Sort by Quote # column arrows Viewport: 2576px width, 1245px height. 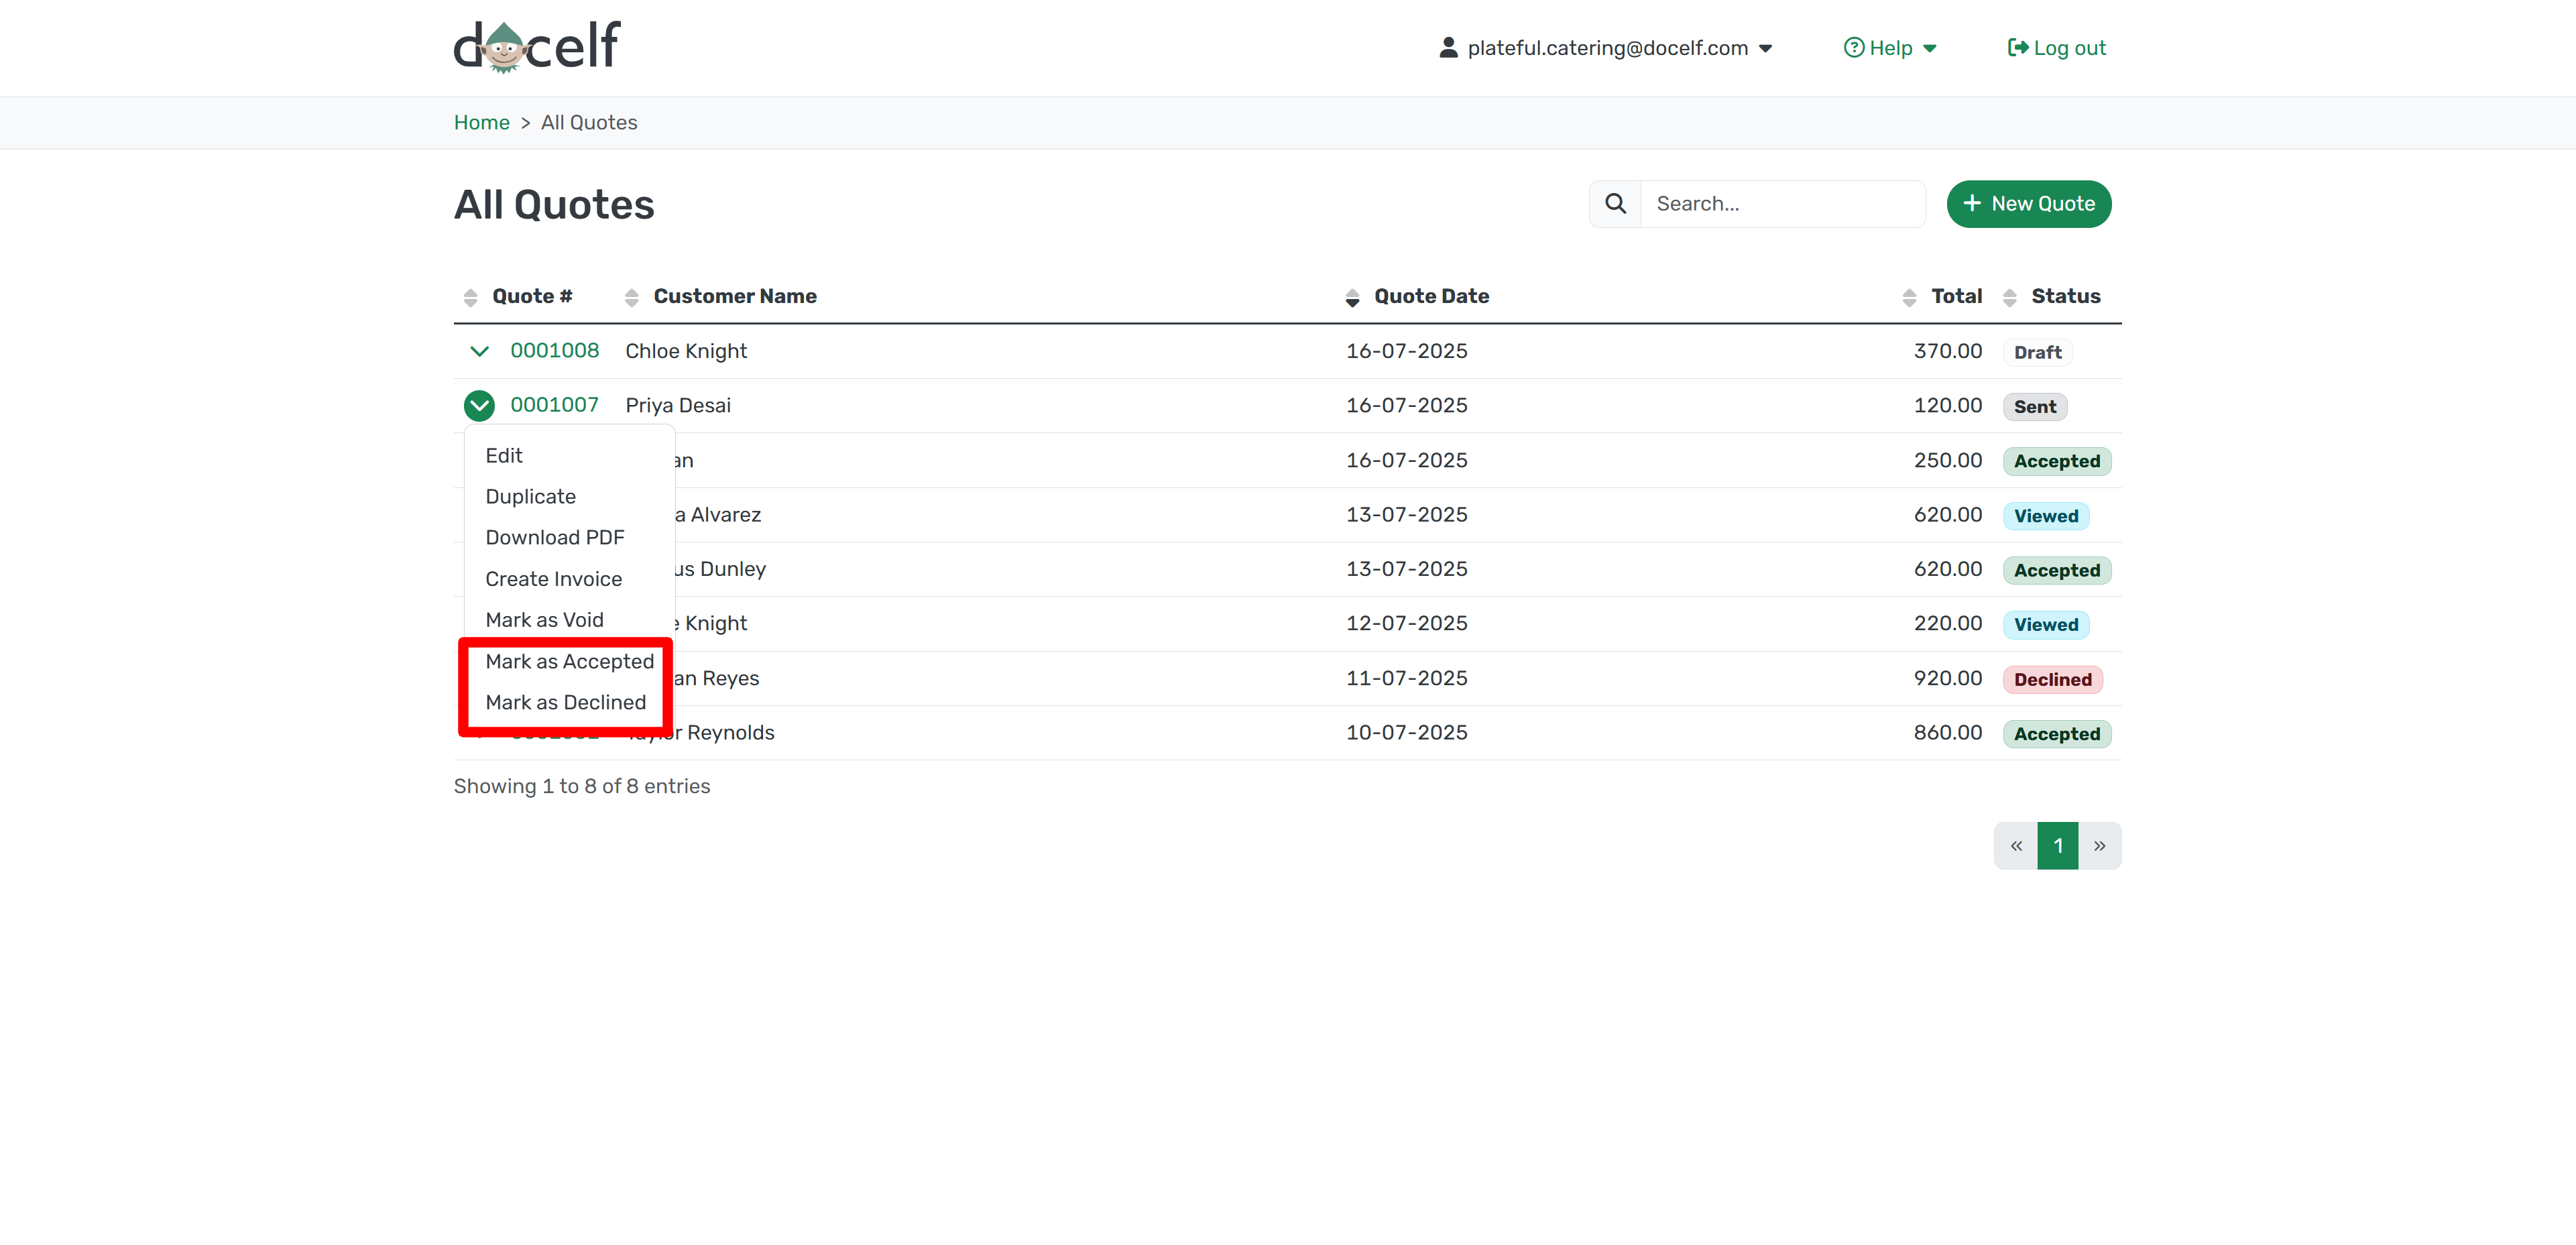click(470, 297)
